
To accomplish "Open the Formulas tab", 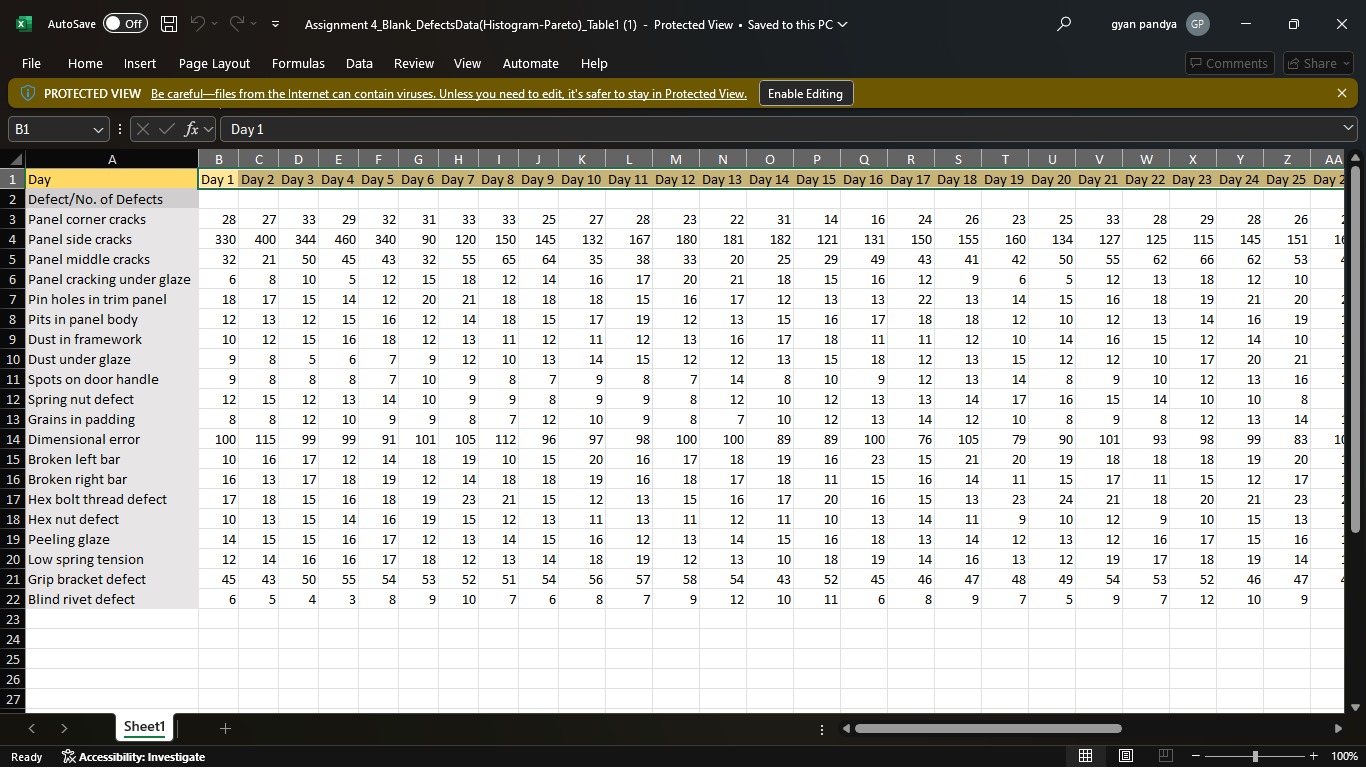I will [298, 63].
